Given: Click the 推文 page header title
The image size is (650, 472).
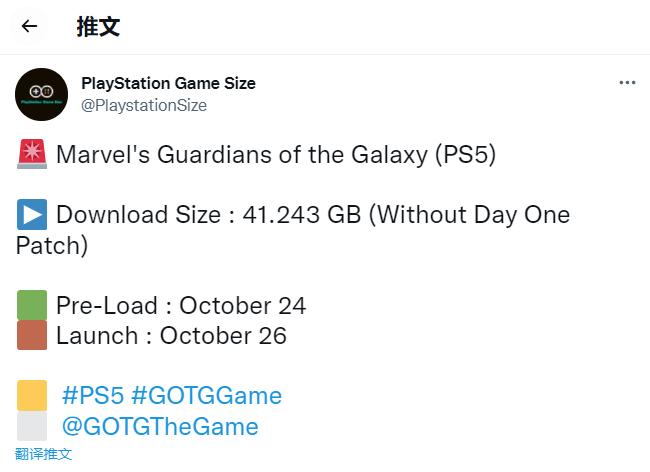Looking at the screenshot, I should click(98, 27).
